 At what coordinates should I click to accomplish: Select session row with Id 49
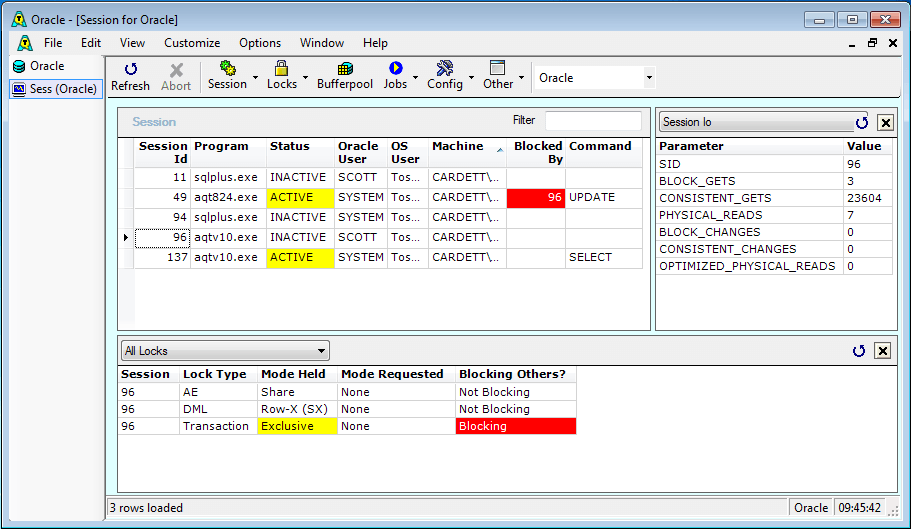389,197
